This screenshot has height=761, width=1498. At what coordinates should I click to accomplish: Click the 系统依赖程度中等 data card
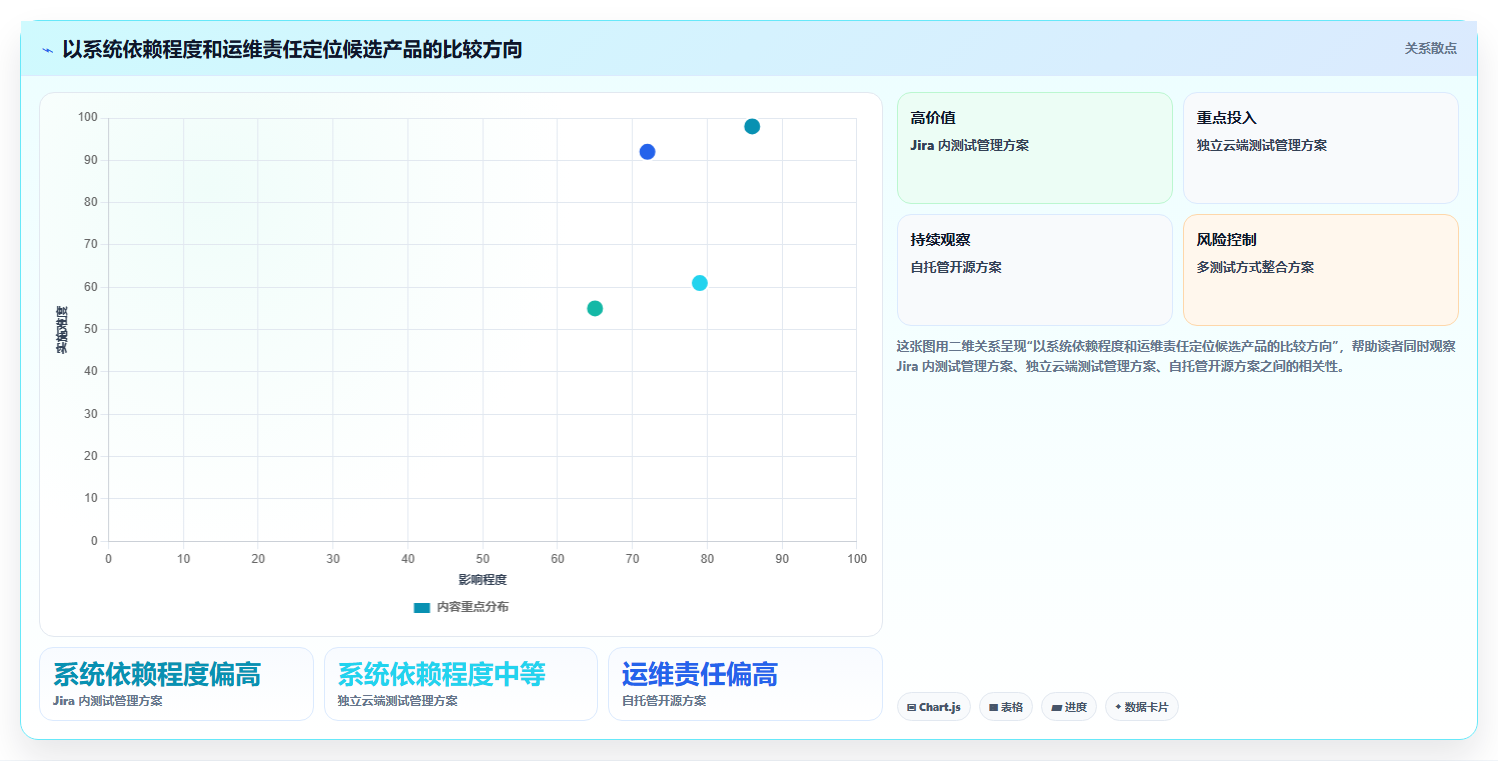coord(460,684)
